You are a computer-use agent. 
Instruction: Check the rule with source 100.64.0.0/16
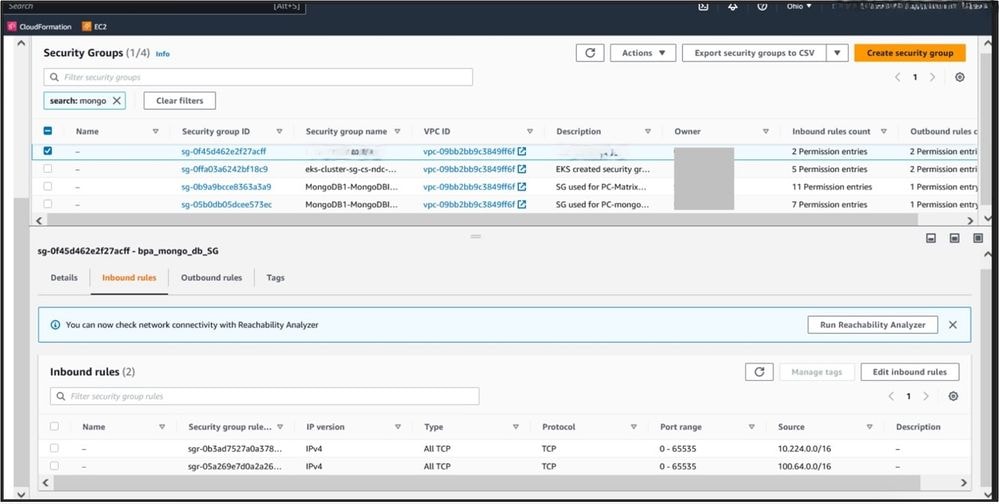click(x=55, y=466)
